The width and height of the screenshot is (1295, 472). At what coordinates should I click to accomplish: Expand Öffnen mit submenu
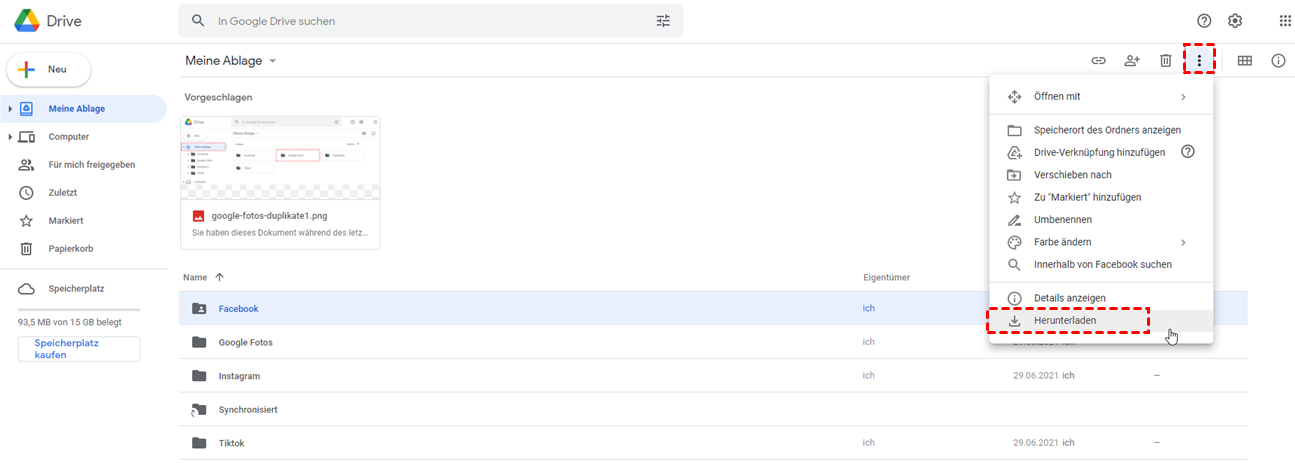click(x=1183, y=97)
